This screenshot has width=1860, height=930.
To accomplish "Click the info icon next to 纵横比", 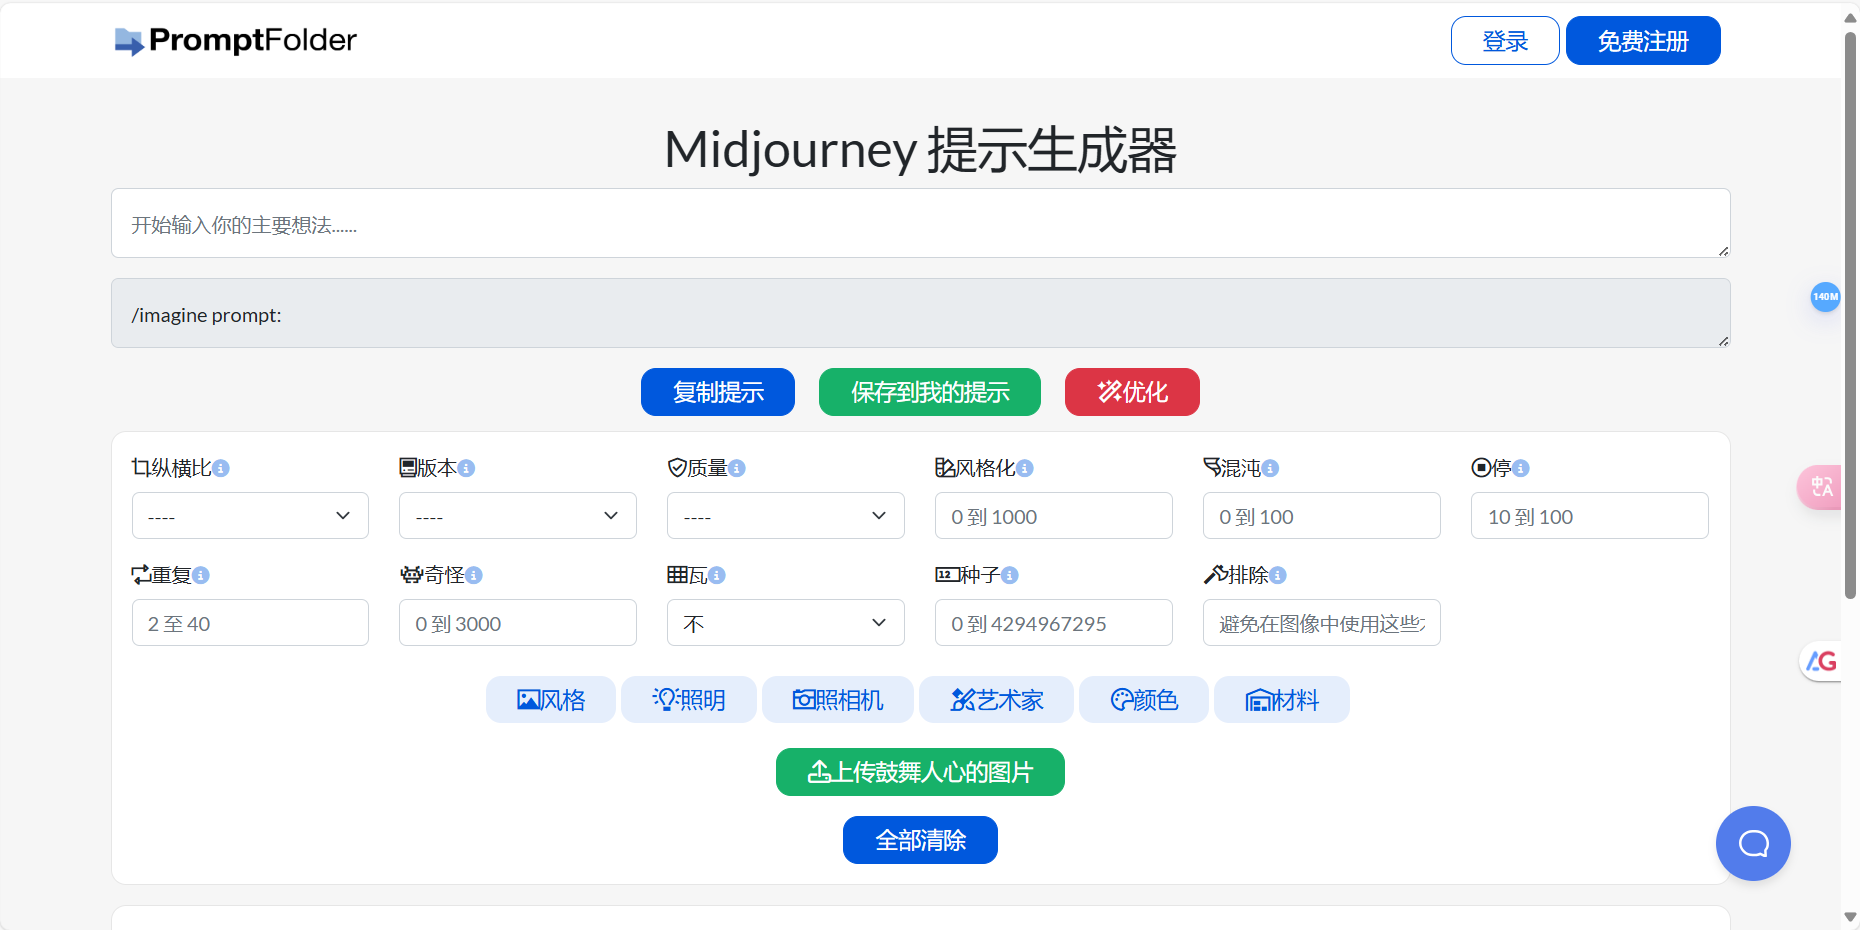I will [224, 467].
